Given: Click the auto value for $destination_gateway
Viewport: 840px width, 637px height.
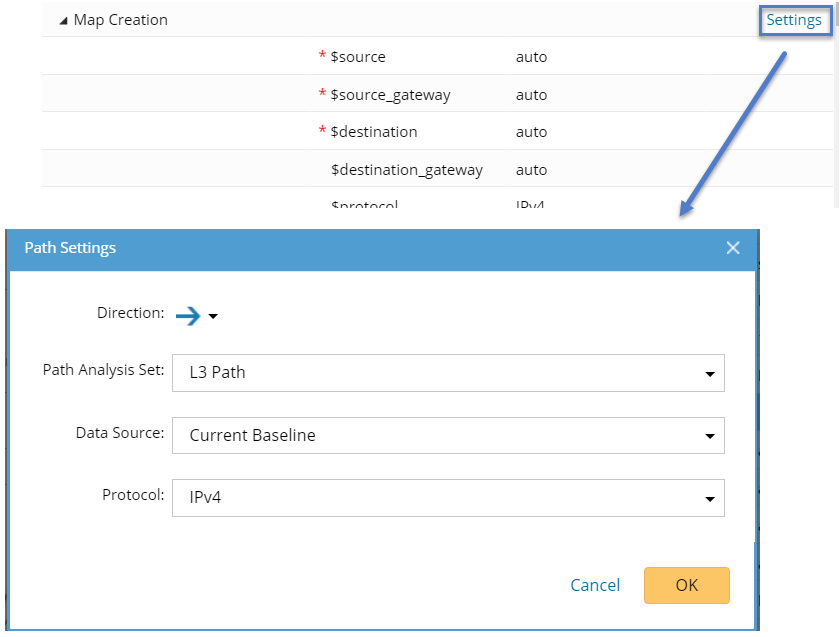Looking at the screenshot, I should [x=531, y=170].
